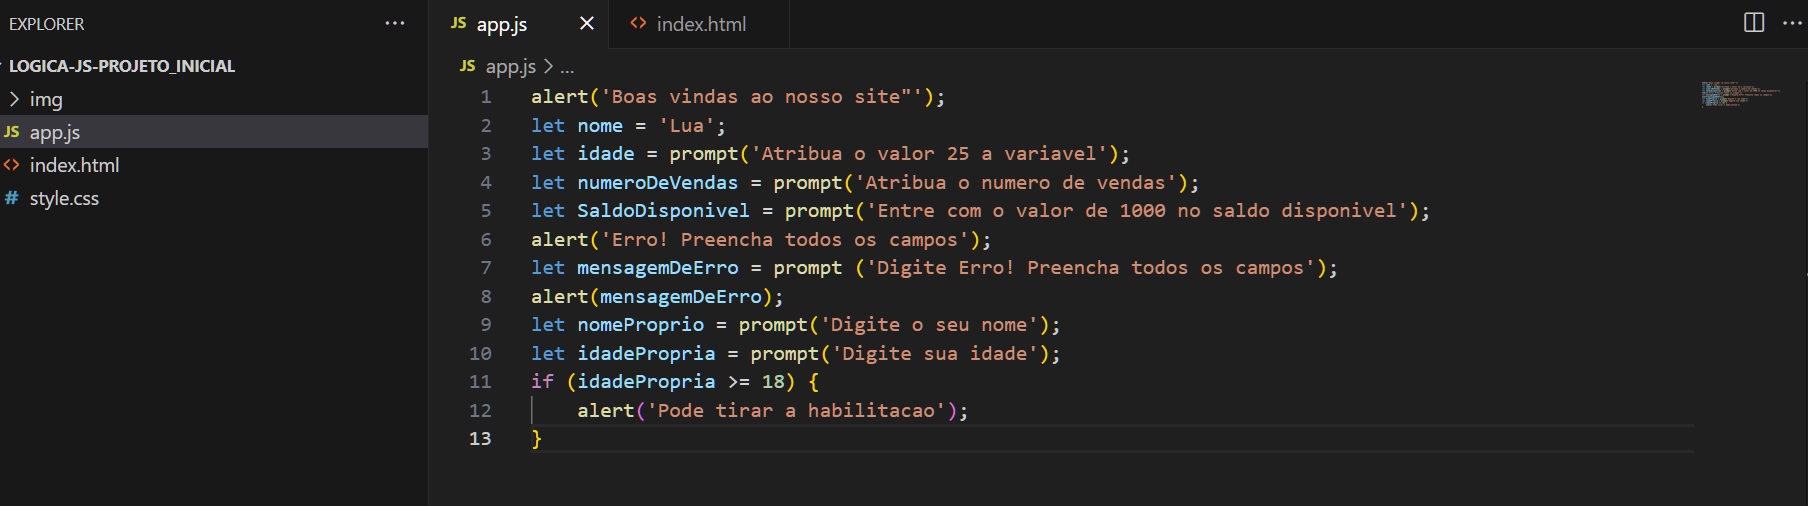This screenshot has width=1808, height=506.
Task: Click the 'Lua' string on line 2
Action: [686, 126]
